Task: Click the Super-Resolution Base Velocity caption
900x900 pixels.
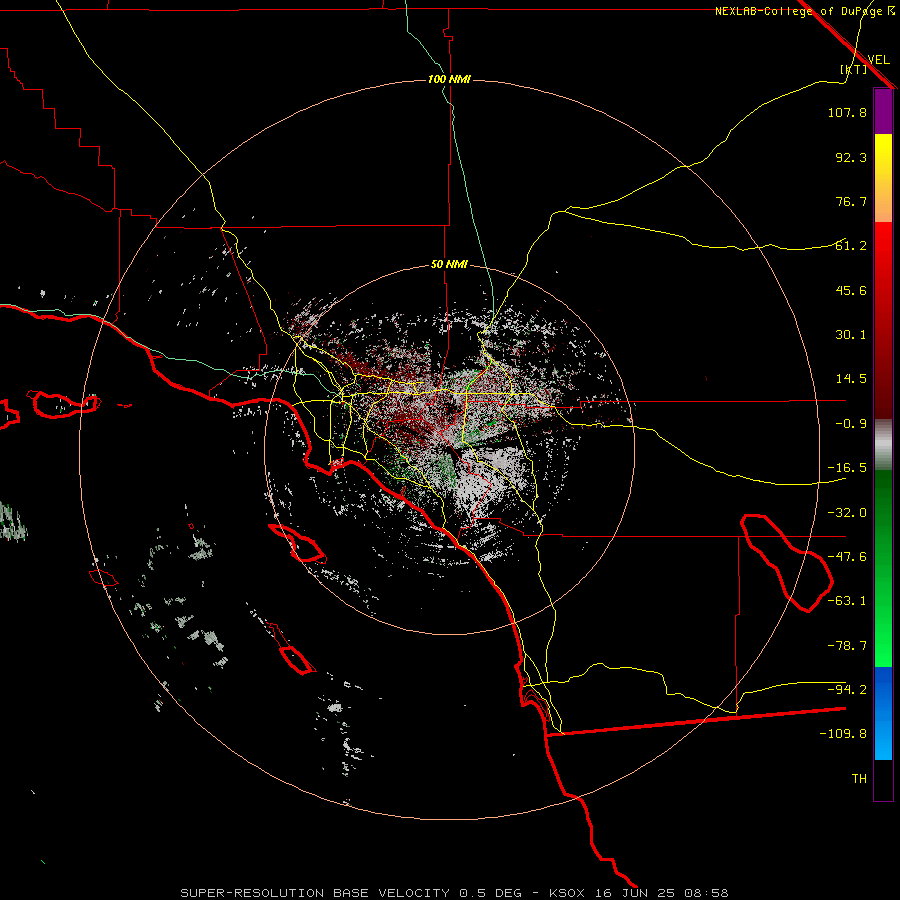Action: point(455,893)
